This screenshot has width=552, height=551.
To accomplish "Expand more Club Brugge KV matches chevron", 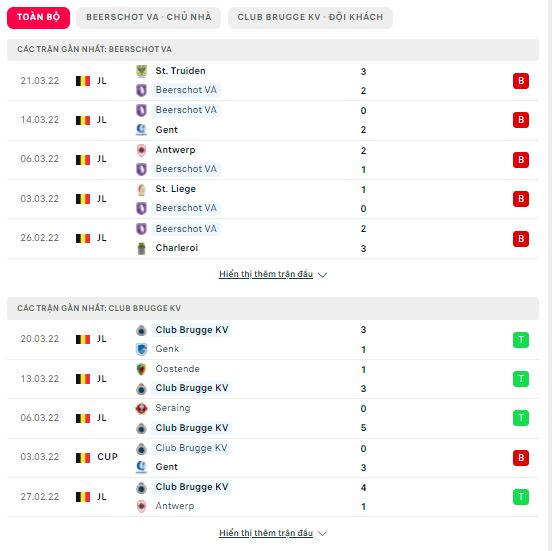I will 322,533.
